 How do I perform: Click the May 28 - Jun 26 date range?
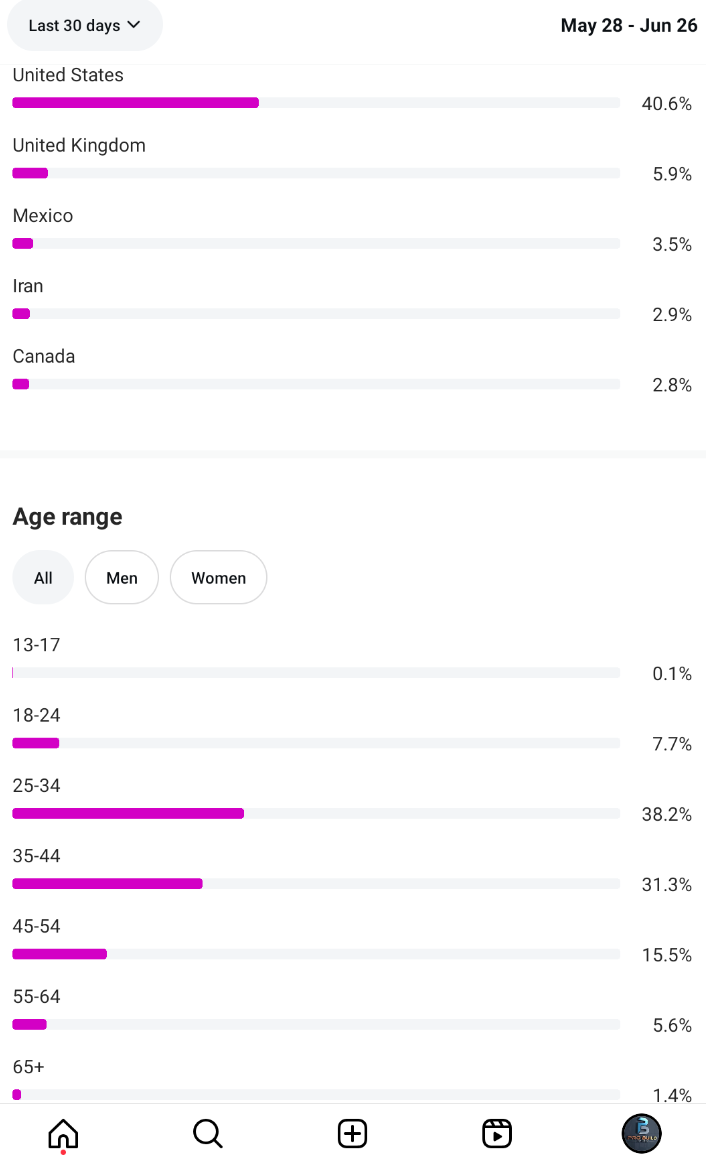(x=629, y=26)
